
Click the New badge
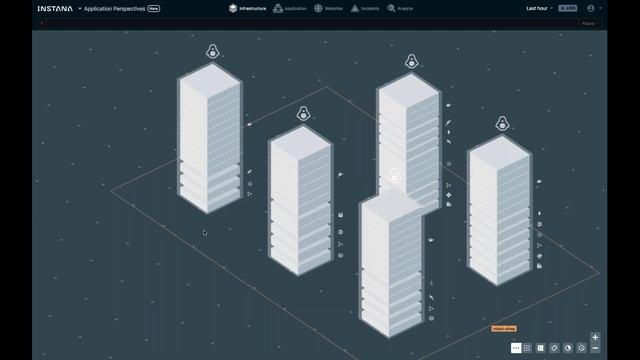click(x=153, y=9)
